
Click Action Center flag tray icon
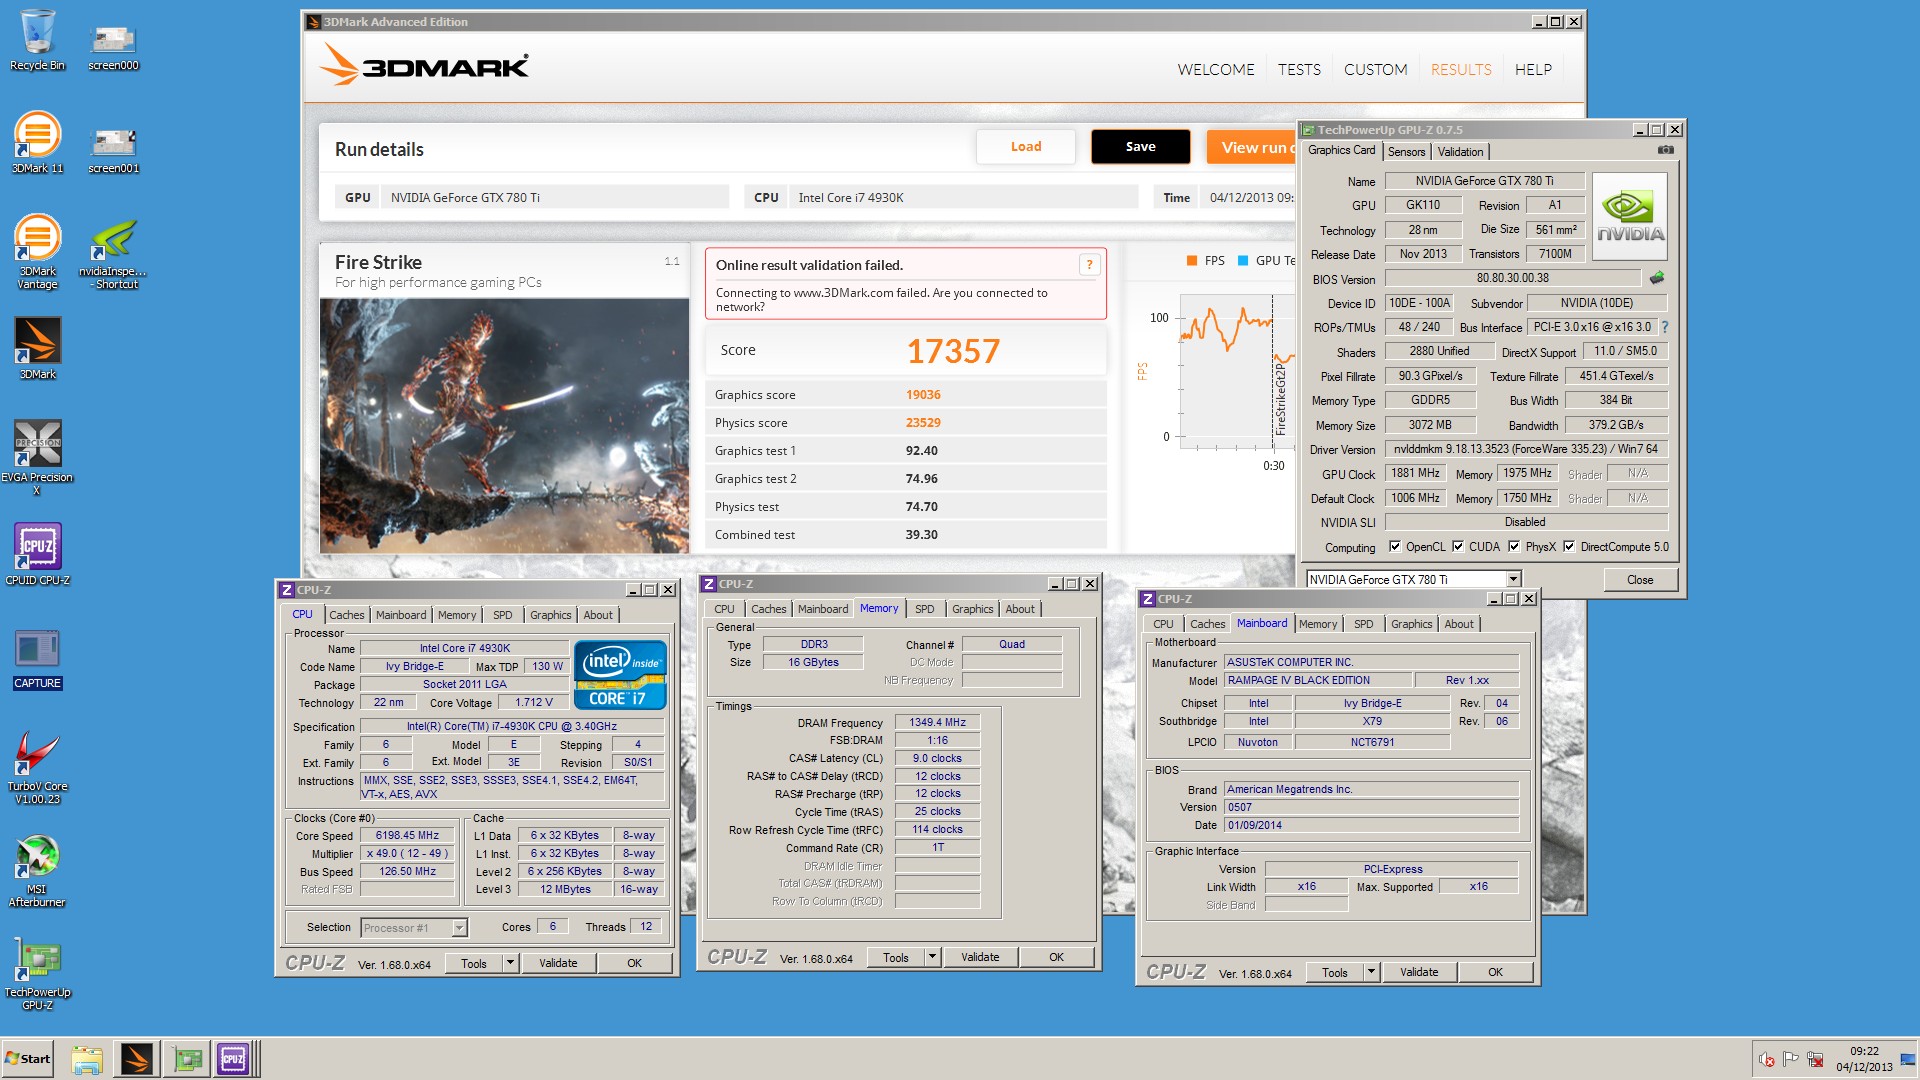coord(1791,1059)
